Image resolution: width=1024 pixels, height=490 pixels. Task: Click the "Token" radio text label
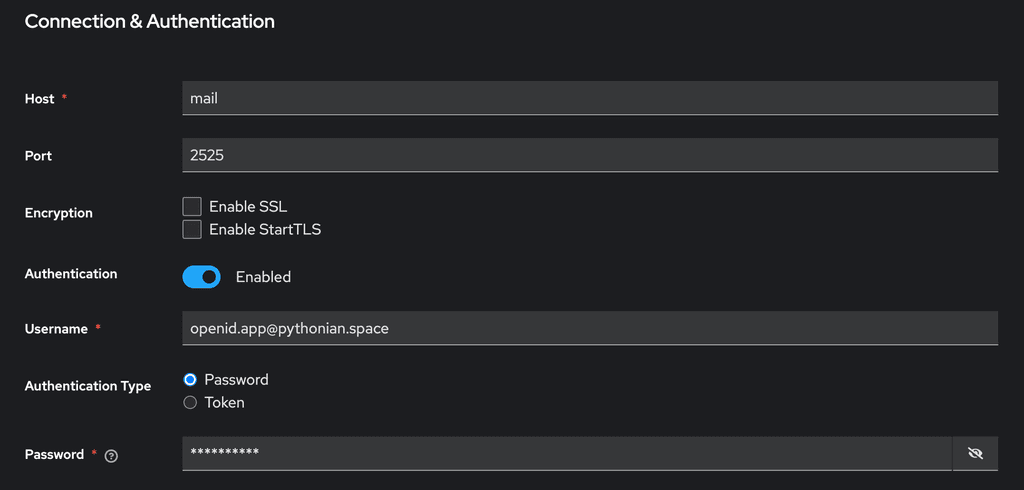[225, 402]
